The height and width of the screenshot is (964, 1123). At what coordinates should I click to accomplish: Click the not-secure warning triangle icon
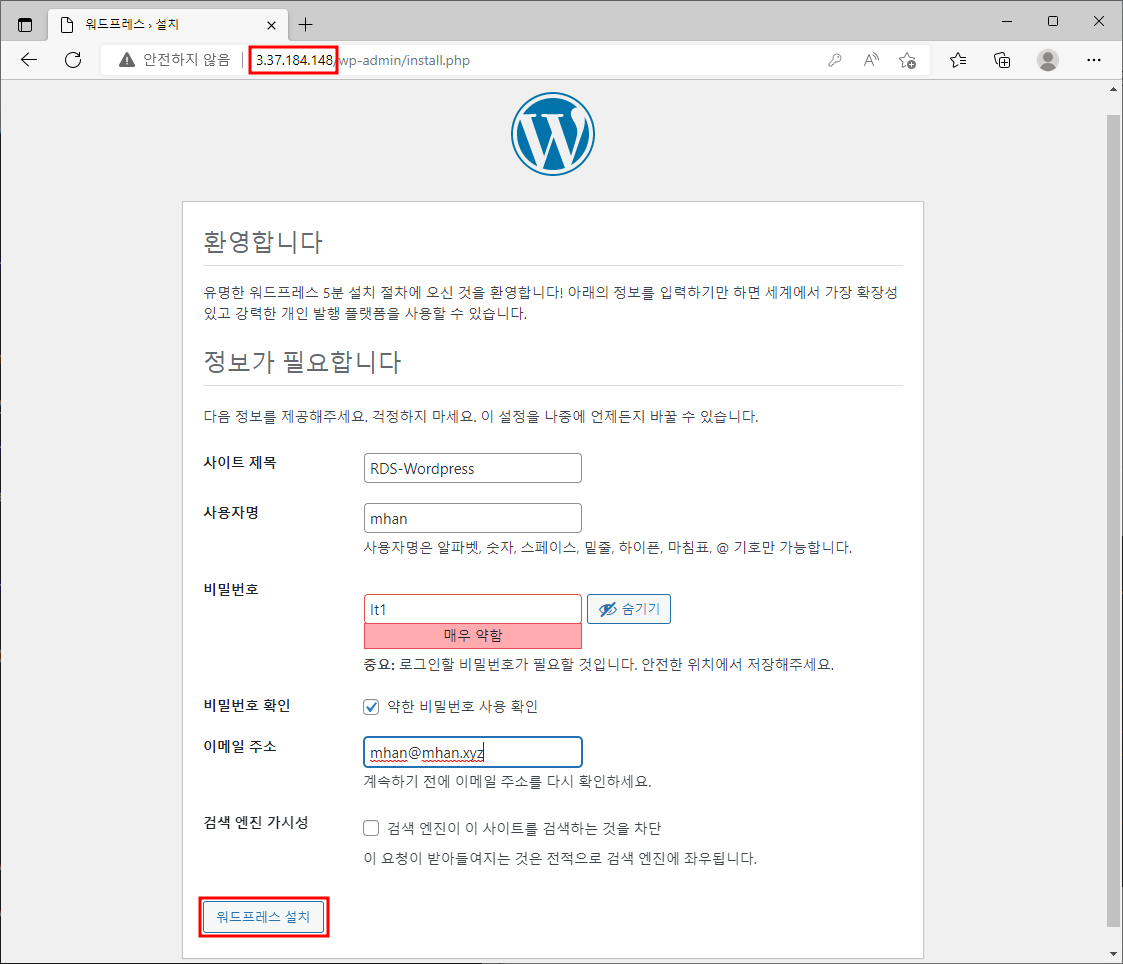point(127,60)
